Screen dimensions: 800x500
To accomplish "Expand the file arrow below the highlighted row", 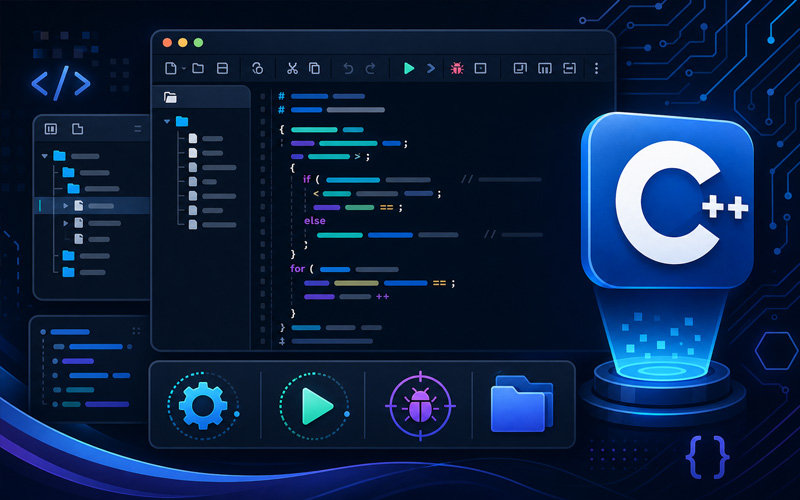I will tap(65, 223).
